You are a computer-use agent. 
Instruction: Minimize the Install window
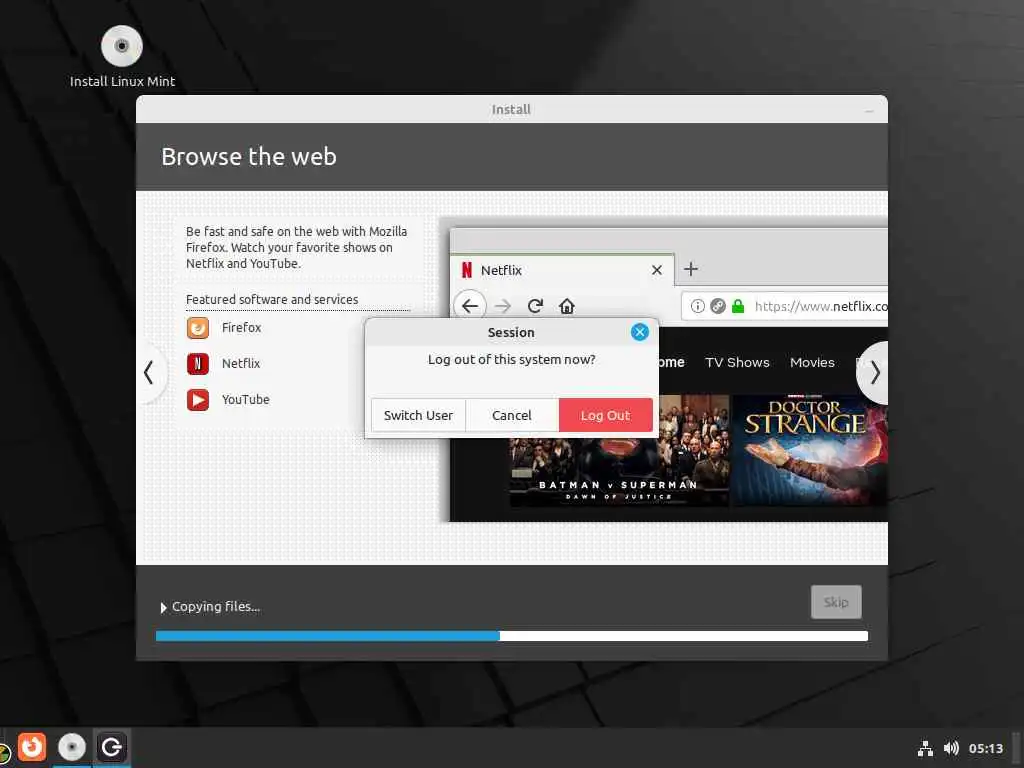point(869,110)
